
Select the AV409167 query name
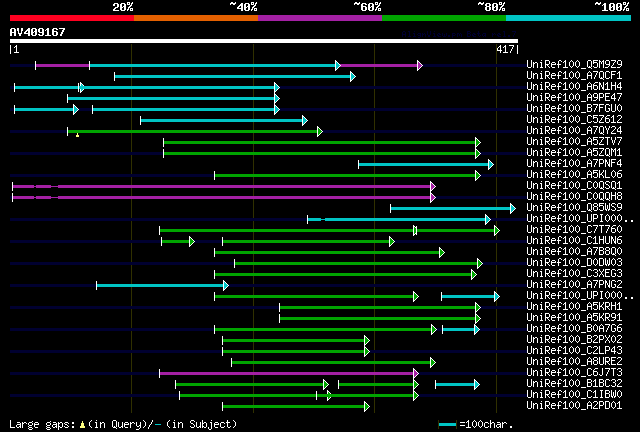coord(38,32)
